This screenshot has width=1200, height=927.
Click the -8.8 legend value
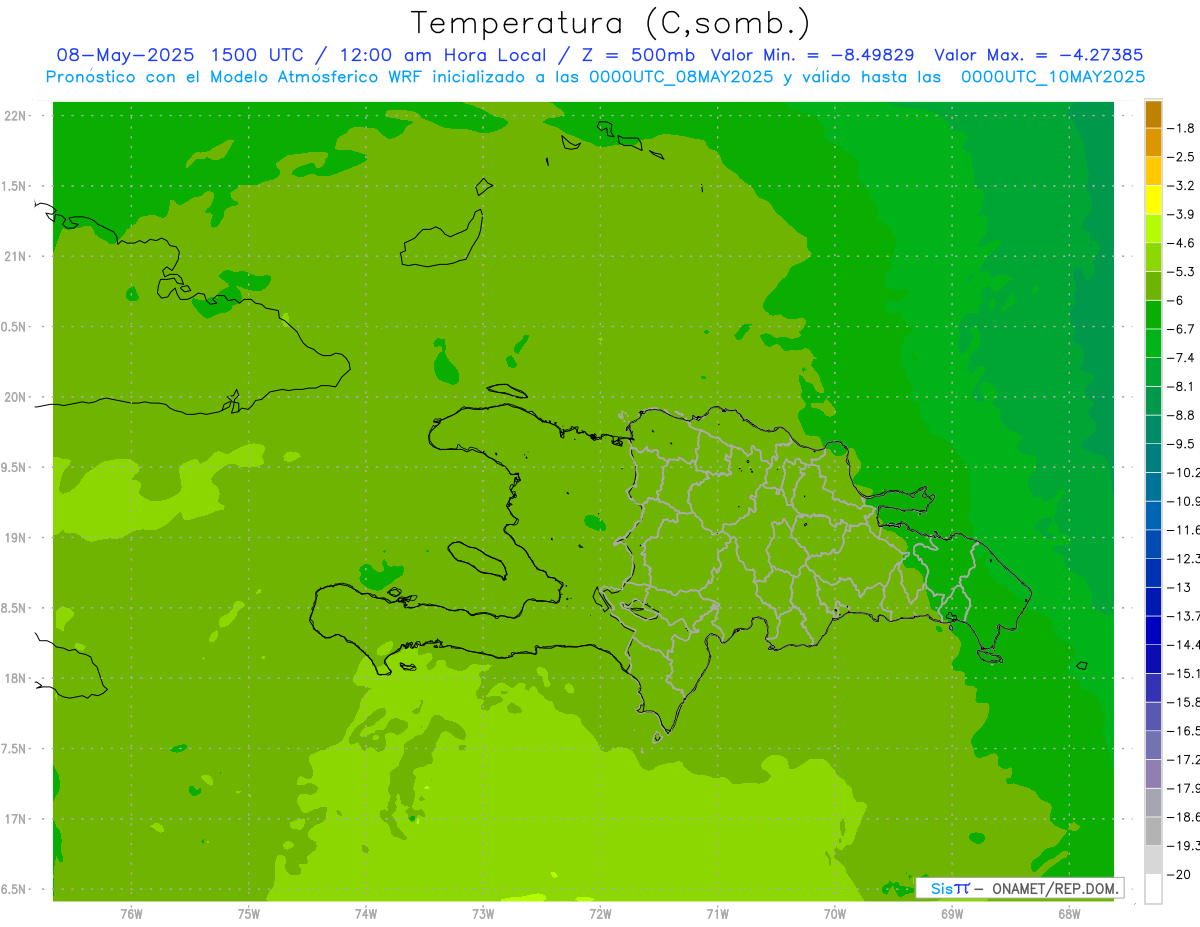click(1183, 415)
